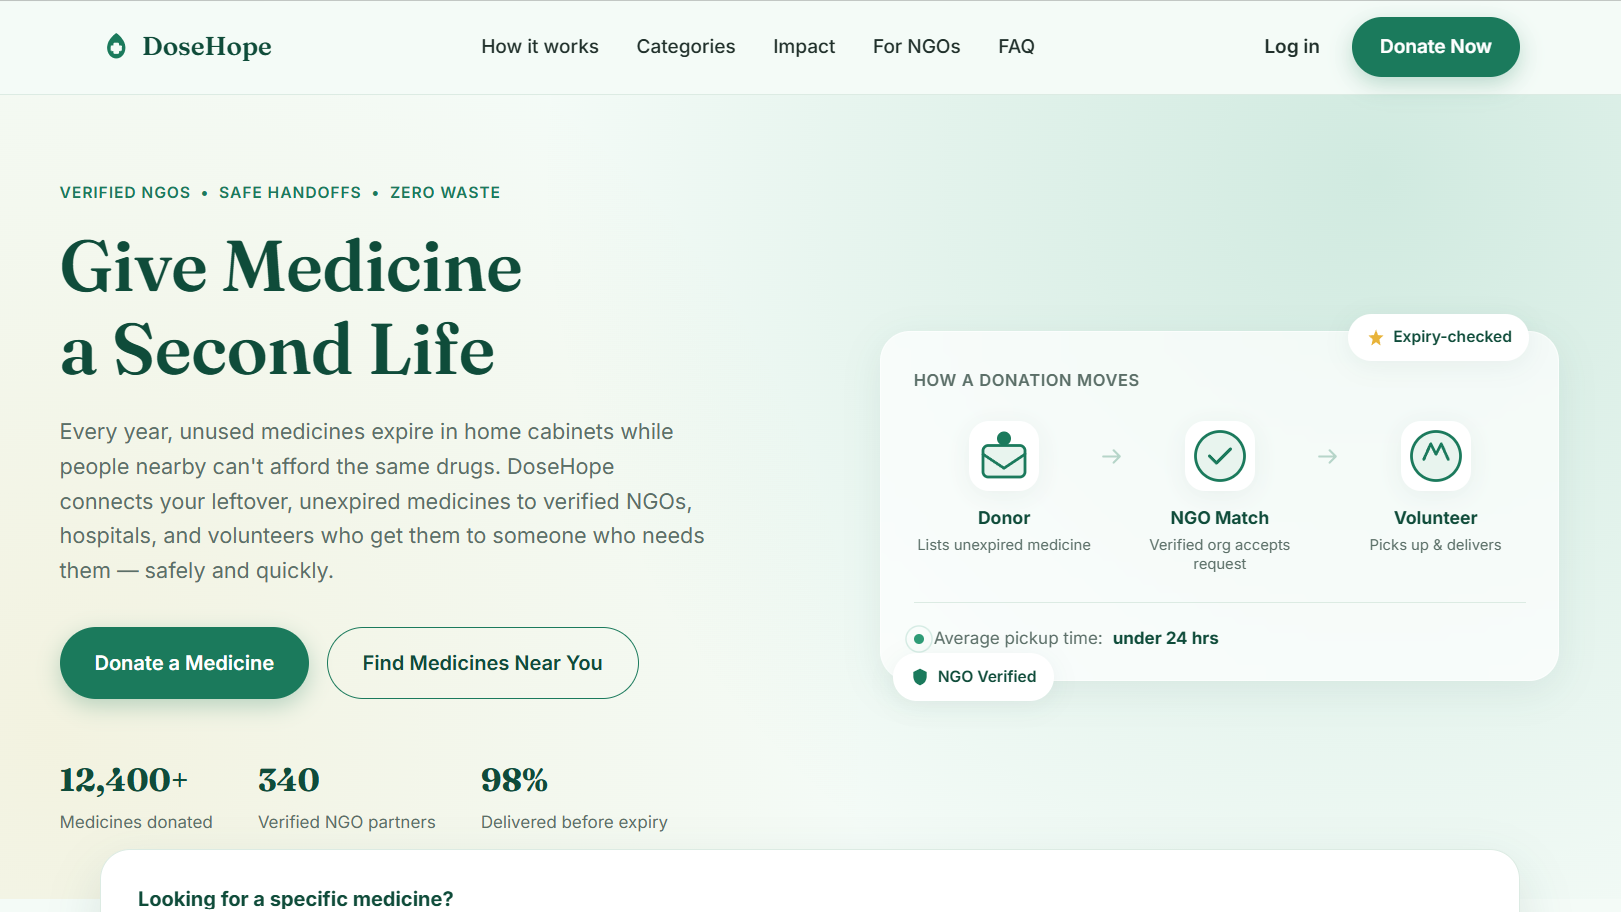The width and height of the screenshot is (1621, 912).
Task: Click the arrow between Donor and NGO Match
Action: pyautogui.click(x=1111, y=456)
